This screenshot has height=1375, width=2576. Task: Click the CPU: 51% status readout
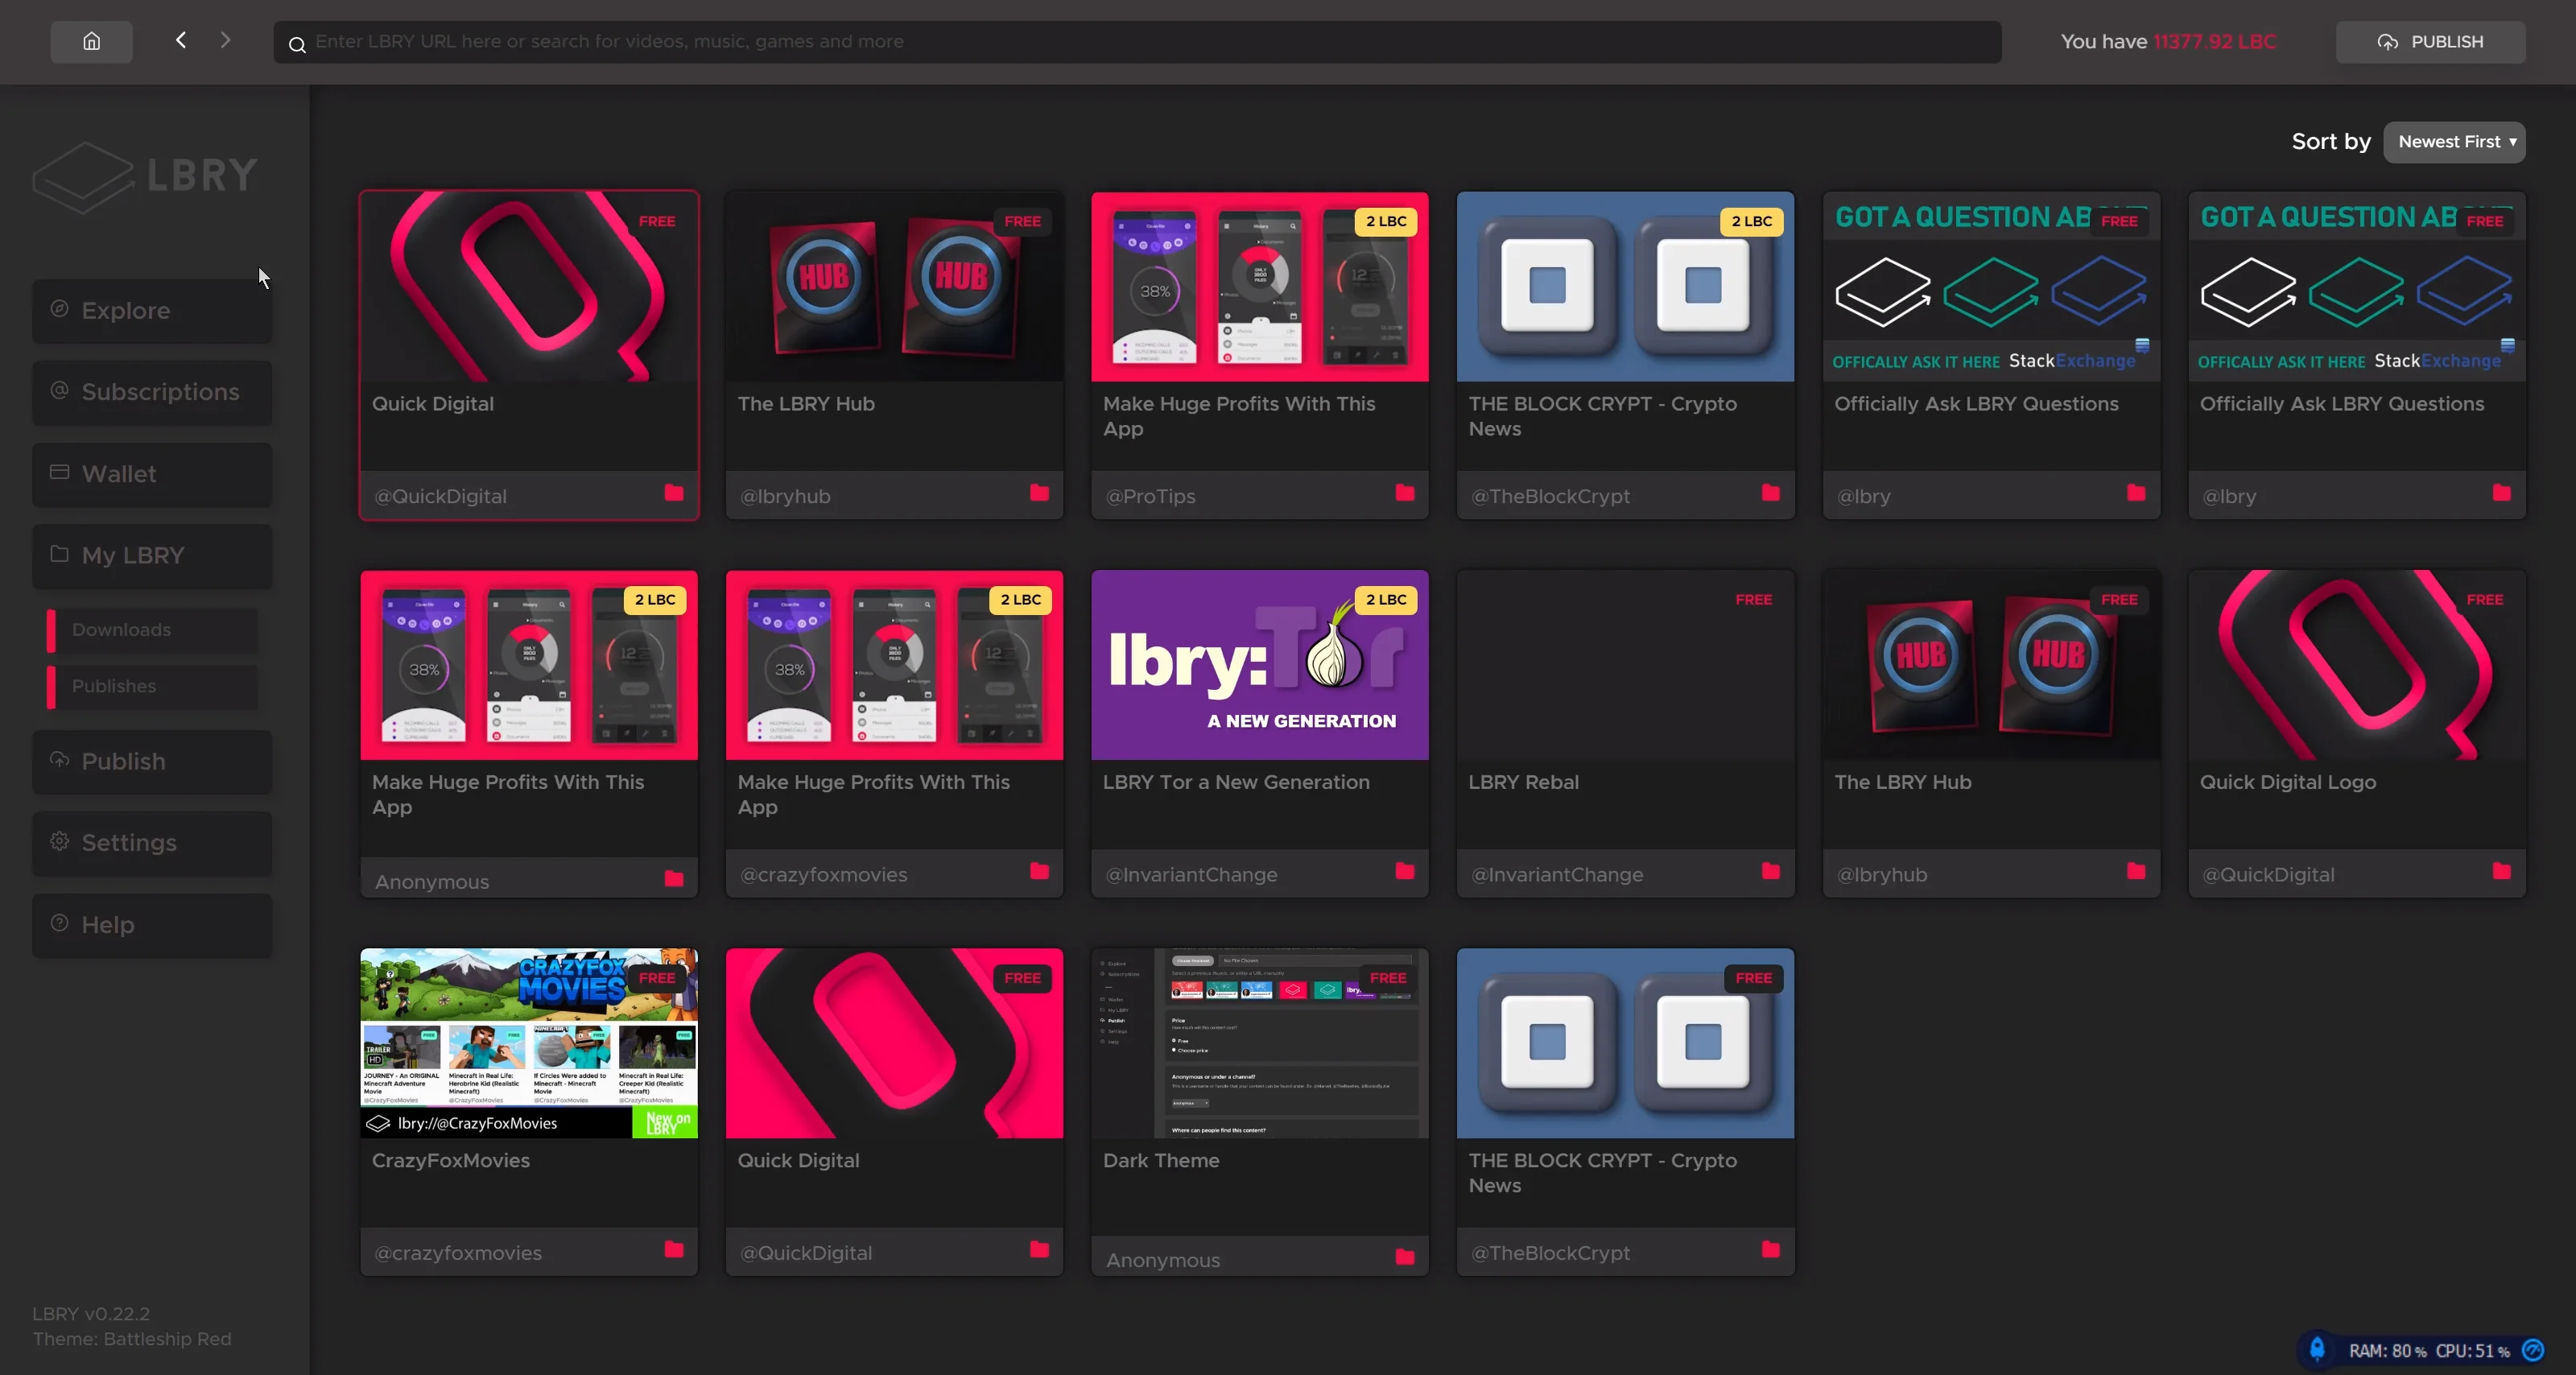(x=2472, y=1351)
